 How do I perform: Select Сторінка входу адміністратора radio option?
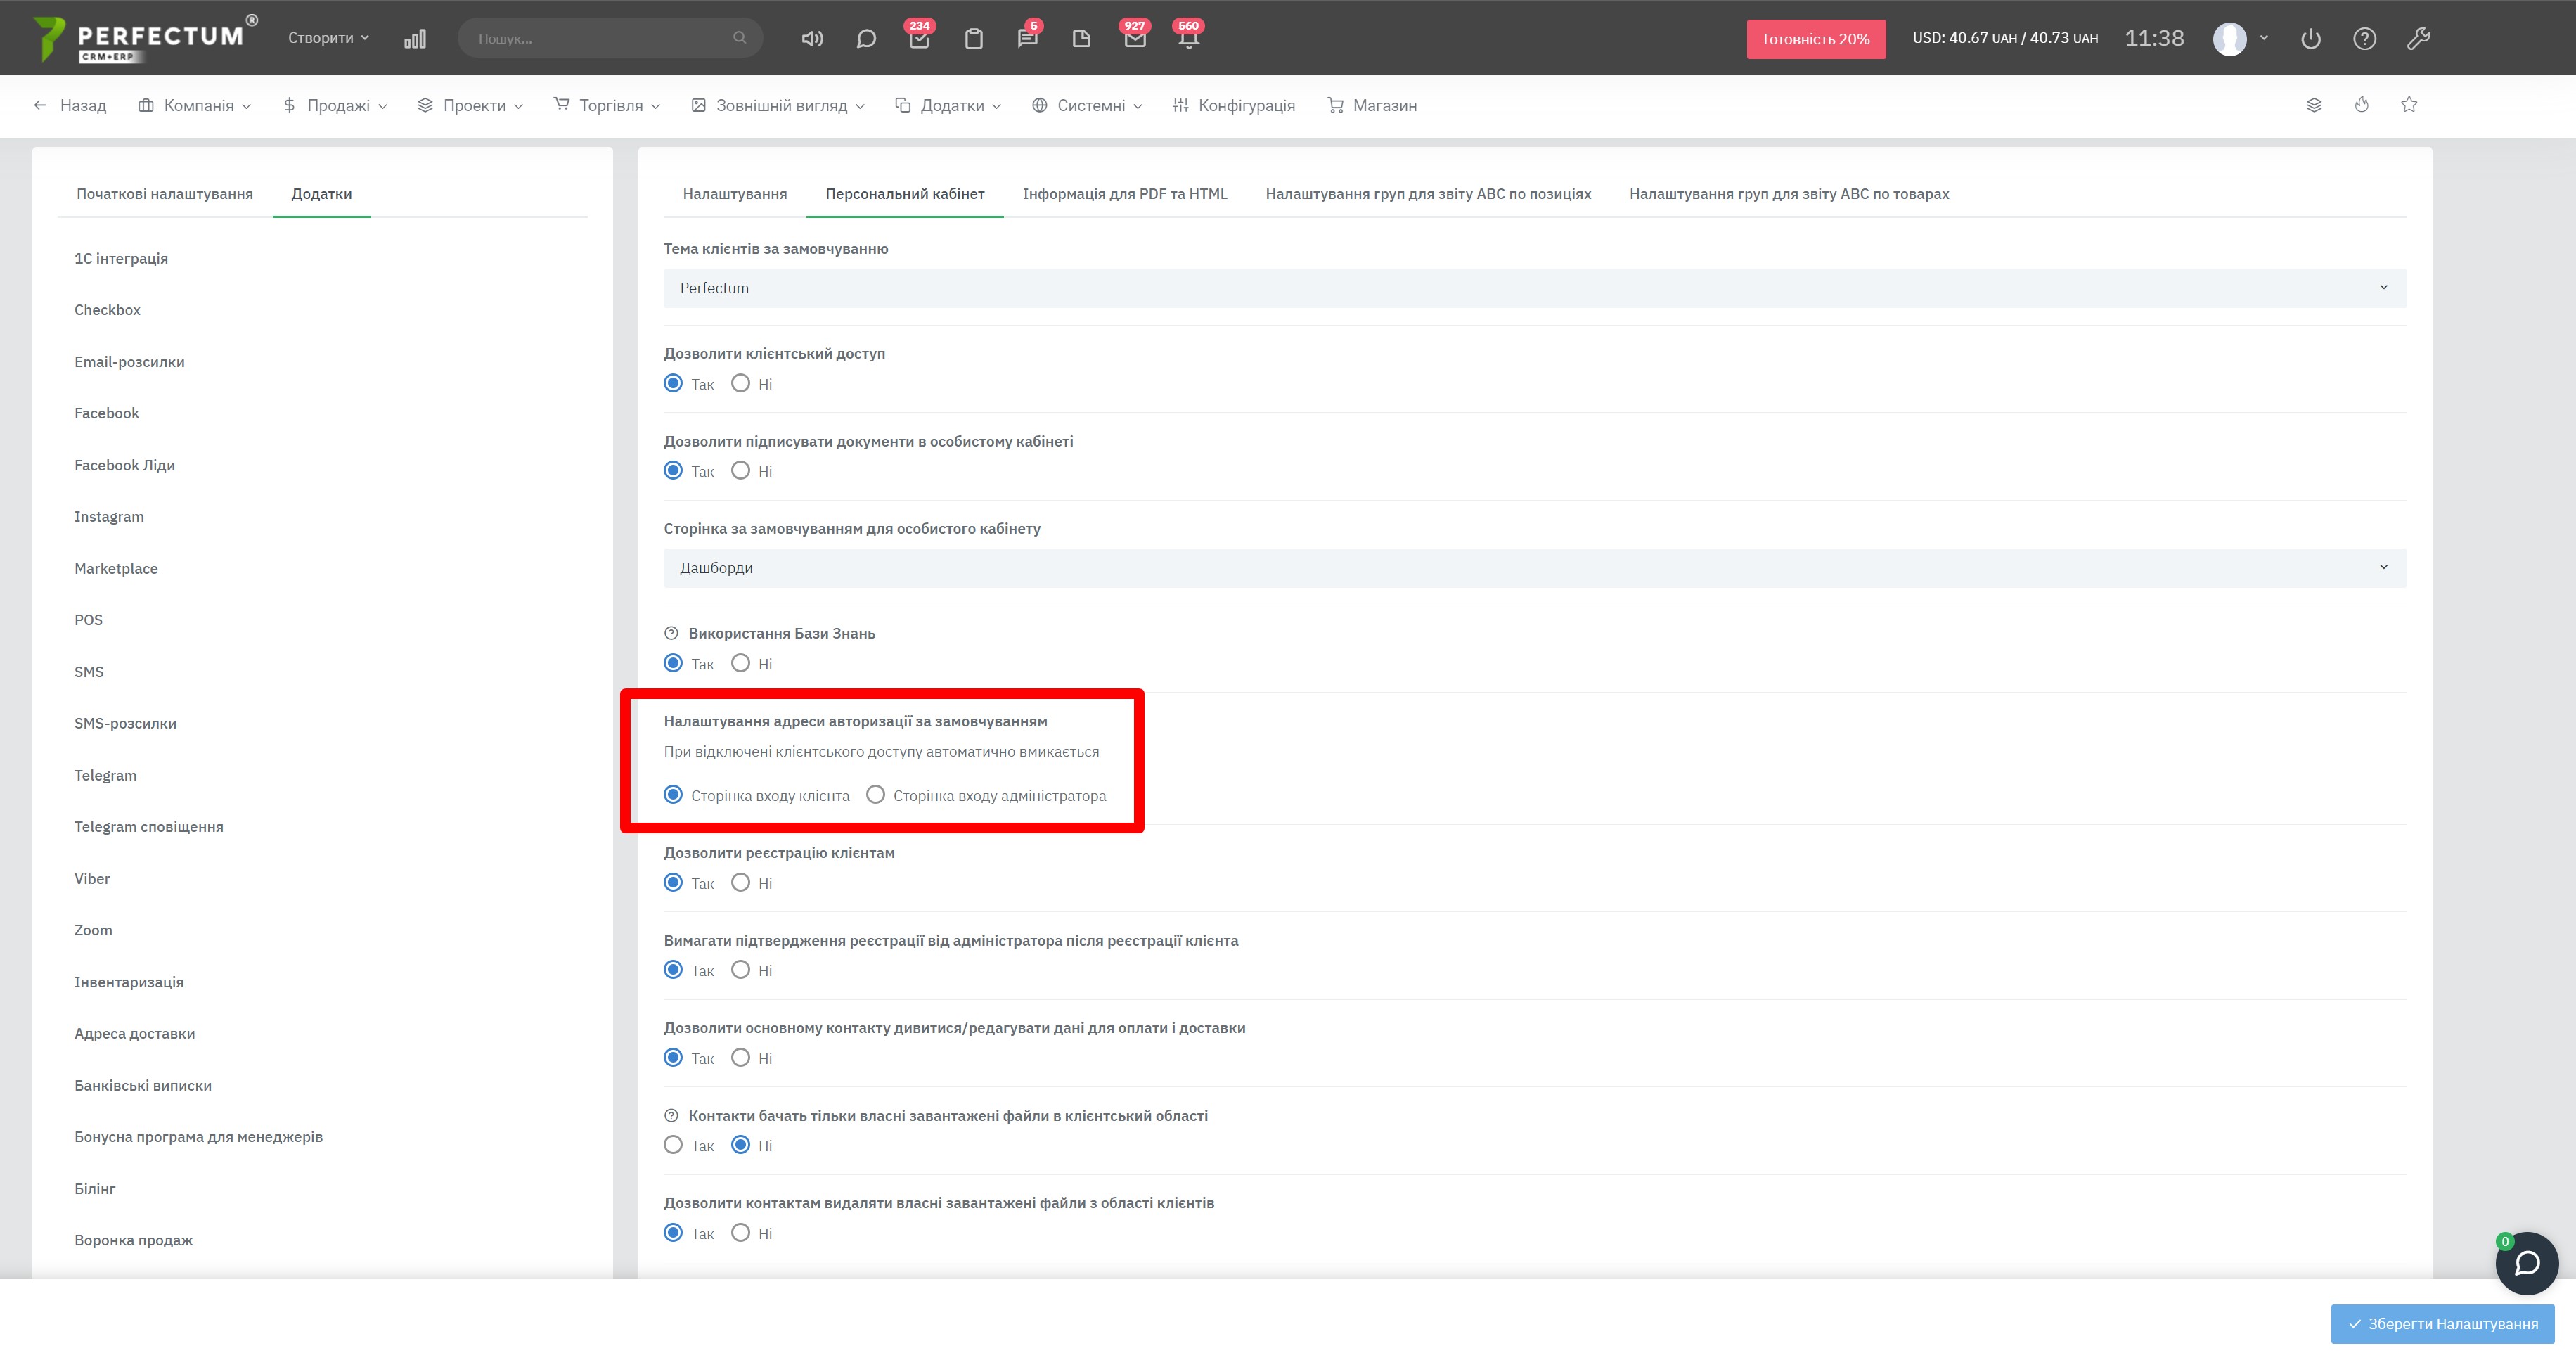click(x=876, y=795)
